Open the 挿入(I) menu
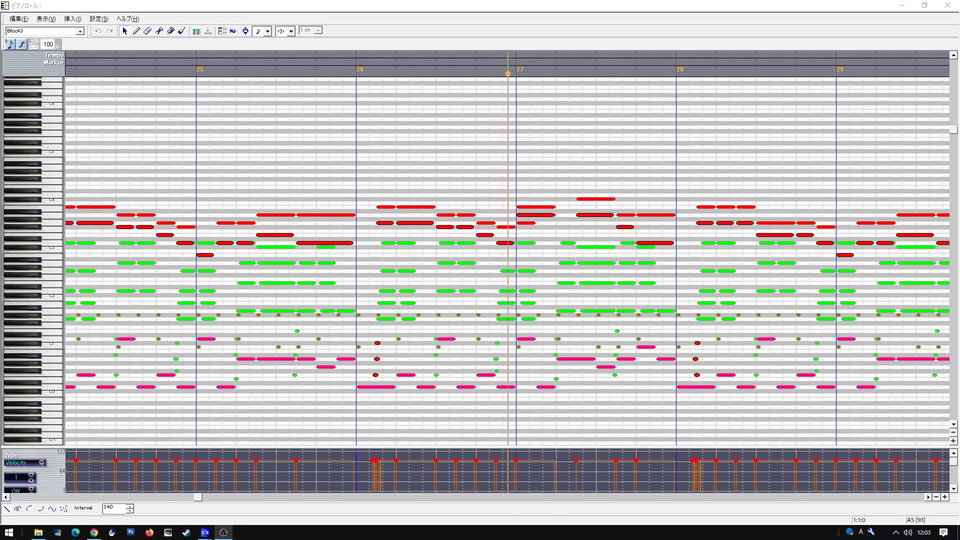The height and width of the screenshot is (540, 960). click(x=72, y=19)
